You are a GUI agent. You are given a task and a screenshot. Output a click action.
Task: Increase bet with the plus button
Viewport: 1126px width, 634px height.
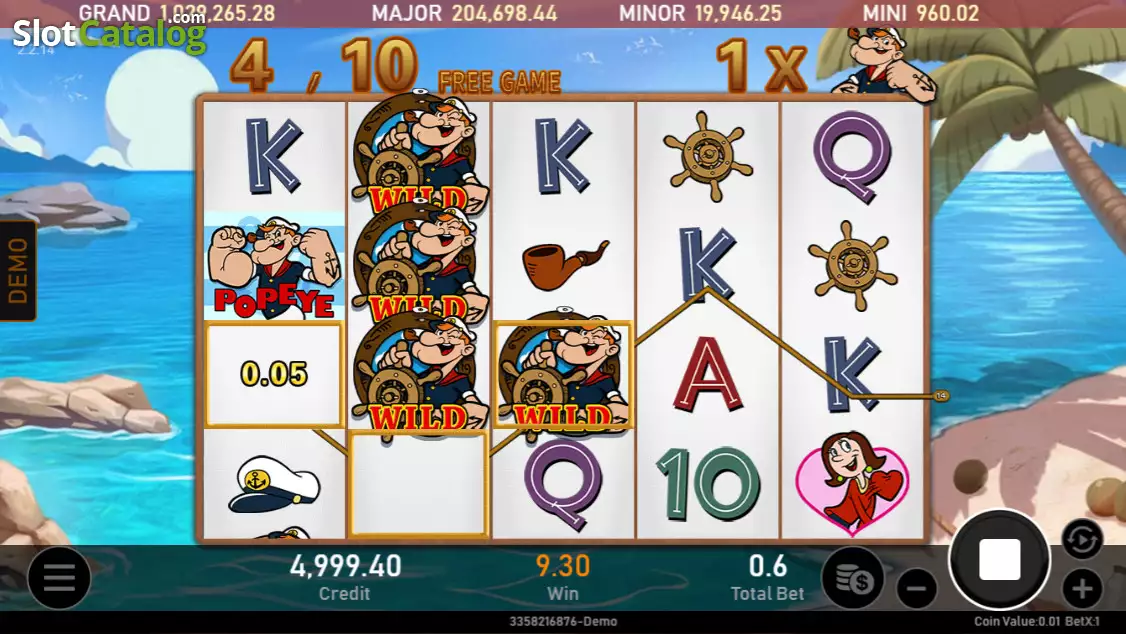pyautogui.click(x=1081, y=589)
